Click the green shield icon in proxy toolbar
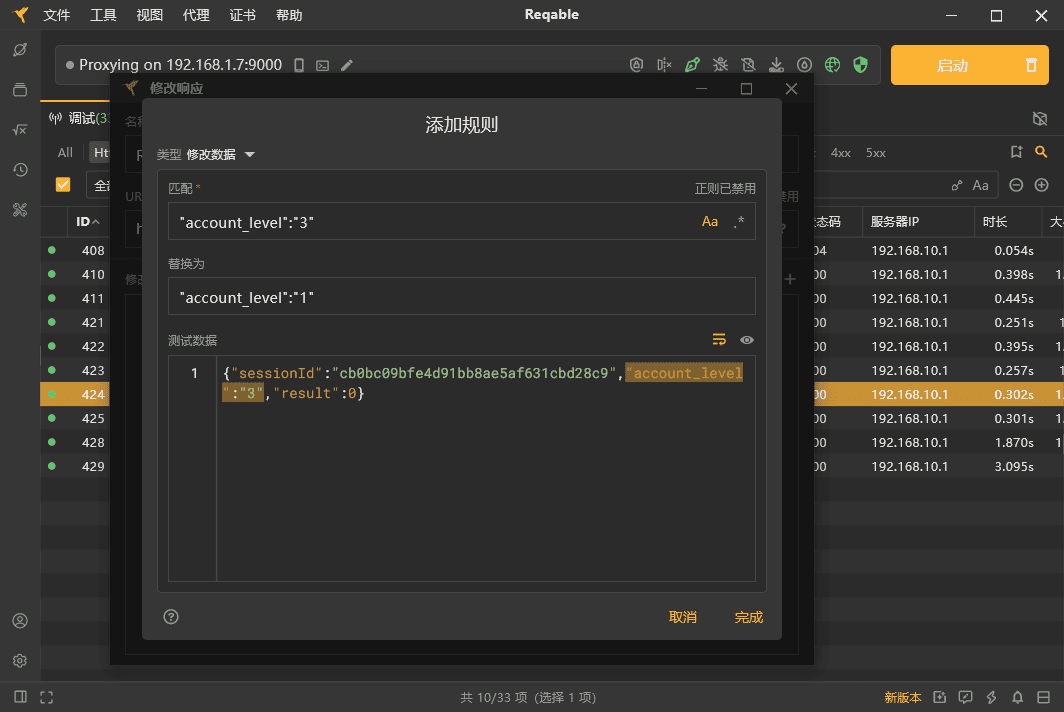Screen dimensions: 1064x712 pyautogui.click(x=860, y=65)
